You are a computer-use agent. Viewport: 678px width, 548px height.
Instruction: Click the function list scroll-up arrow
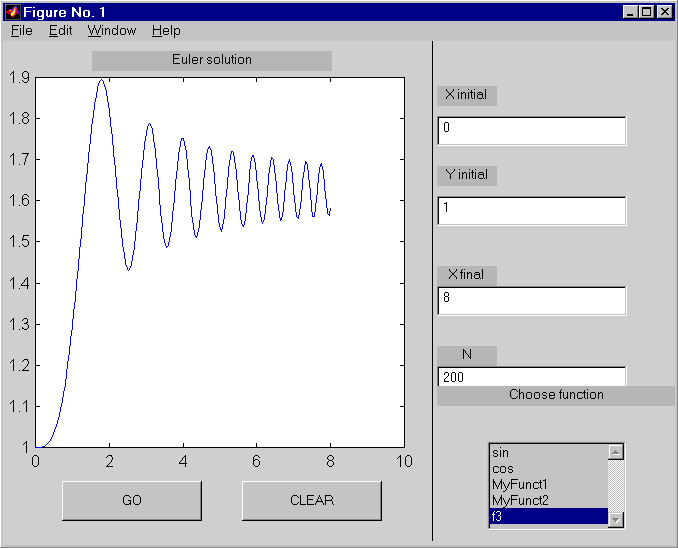[616, 452]
